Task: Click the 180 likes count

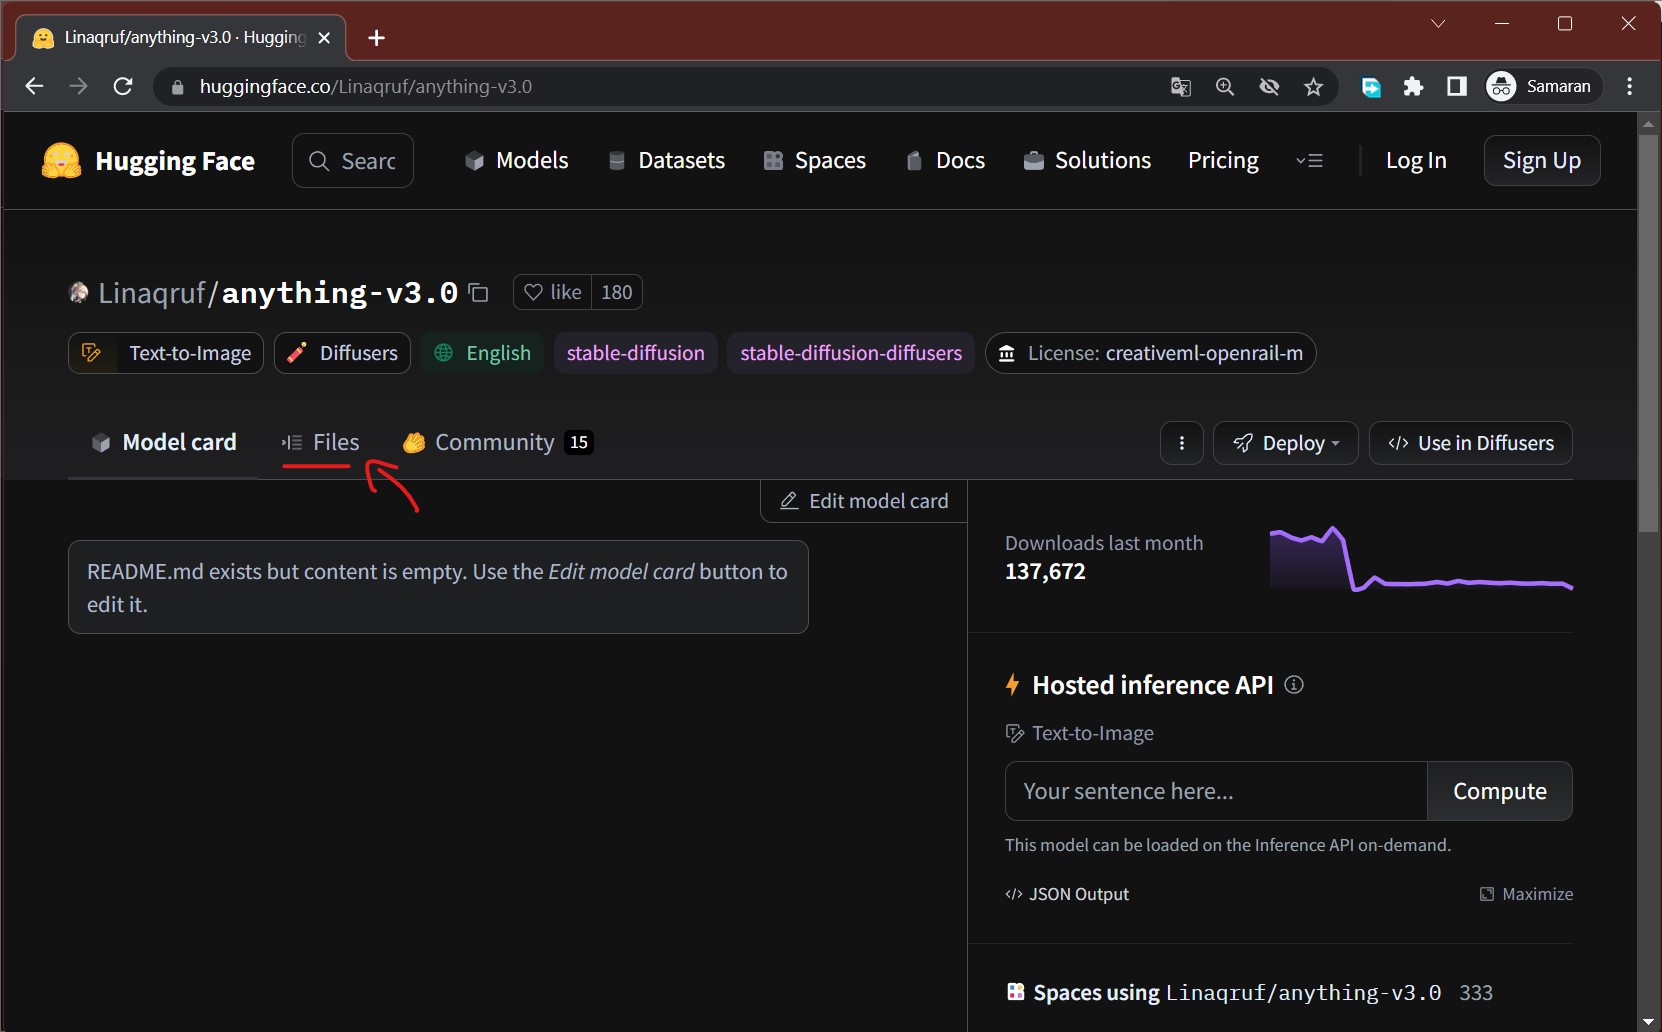Action: (617, 292)
